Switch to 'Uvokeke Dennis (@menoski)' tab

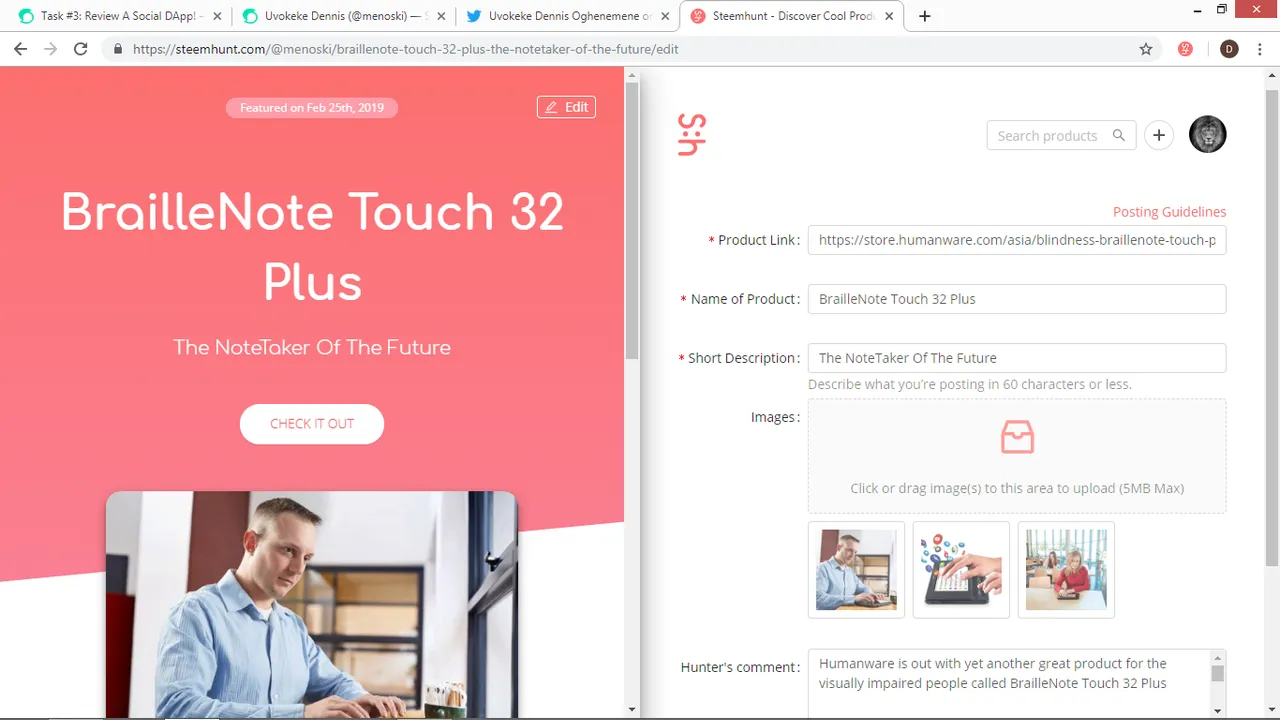point(343,16)
